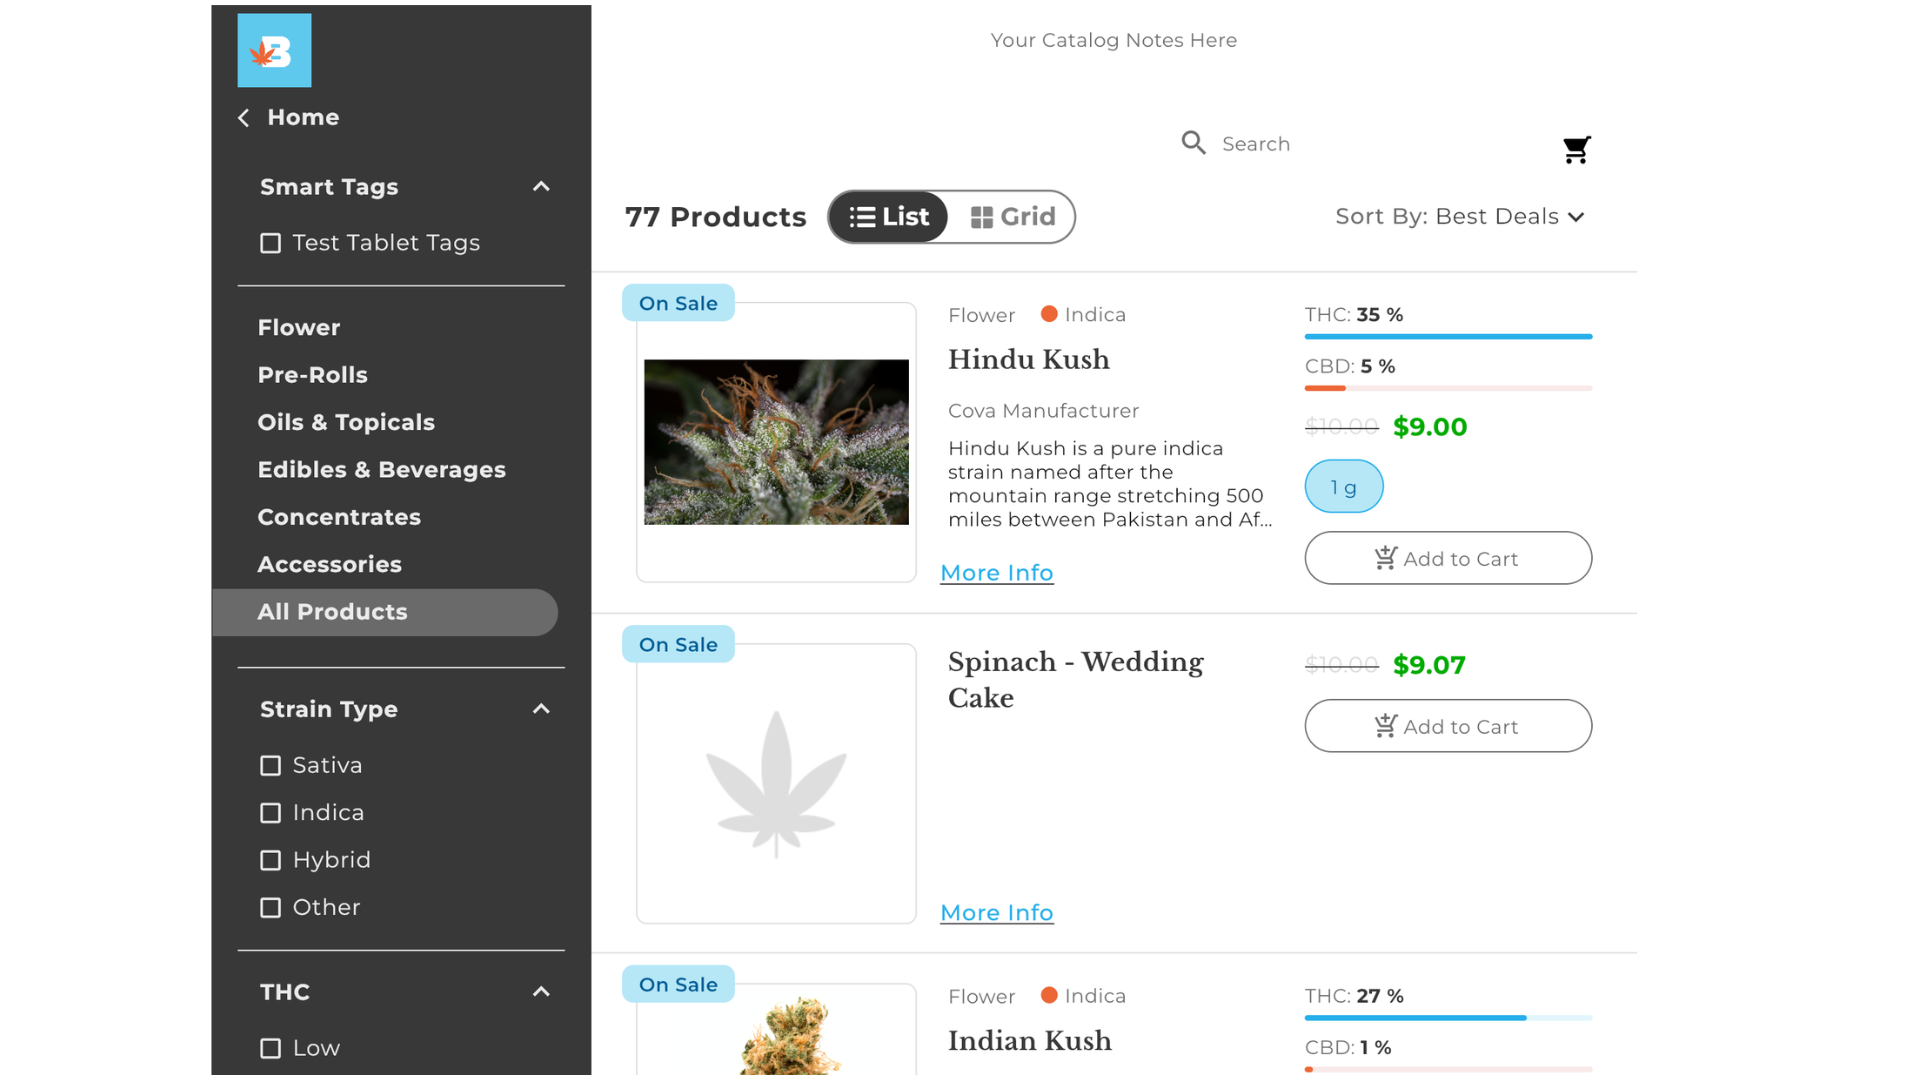Click the cannabis leaf store logo
Viewport: 1920px width, 1080px height.
pyautogui.click(x=274, y=51)
